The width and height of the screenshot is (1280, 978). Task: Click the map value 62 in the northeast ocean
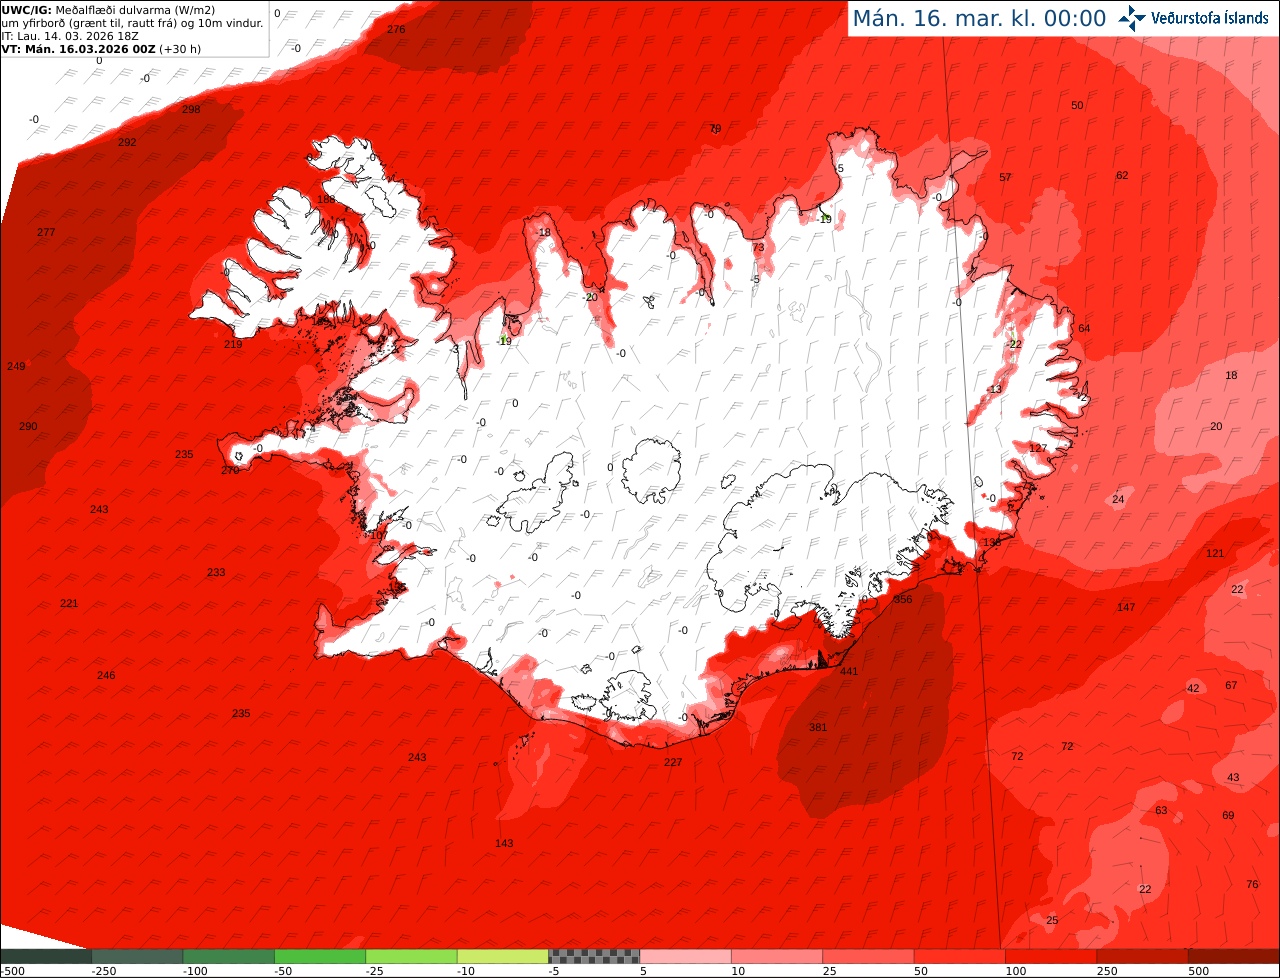point(1122,175)
